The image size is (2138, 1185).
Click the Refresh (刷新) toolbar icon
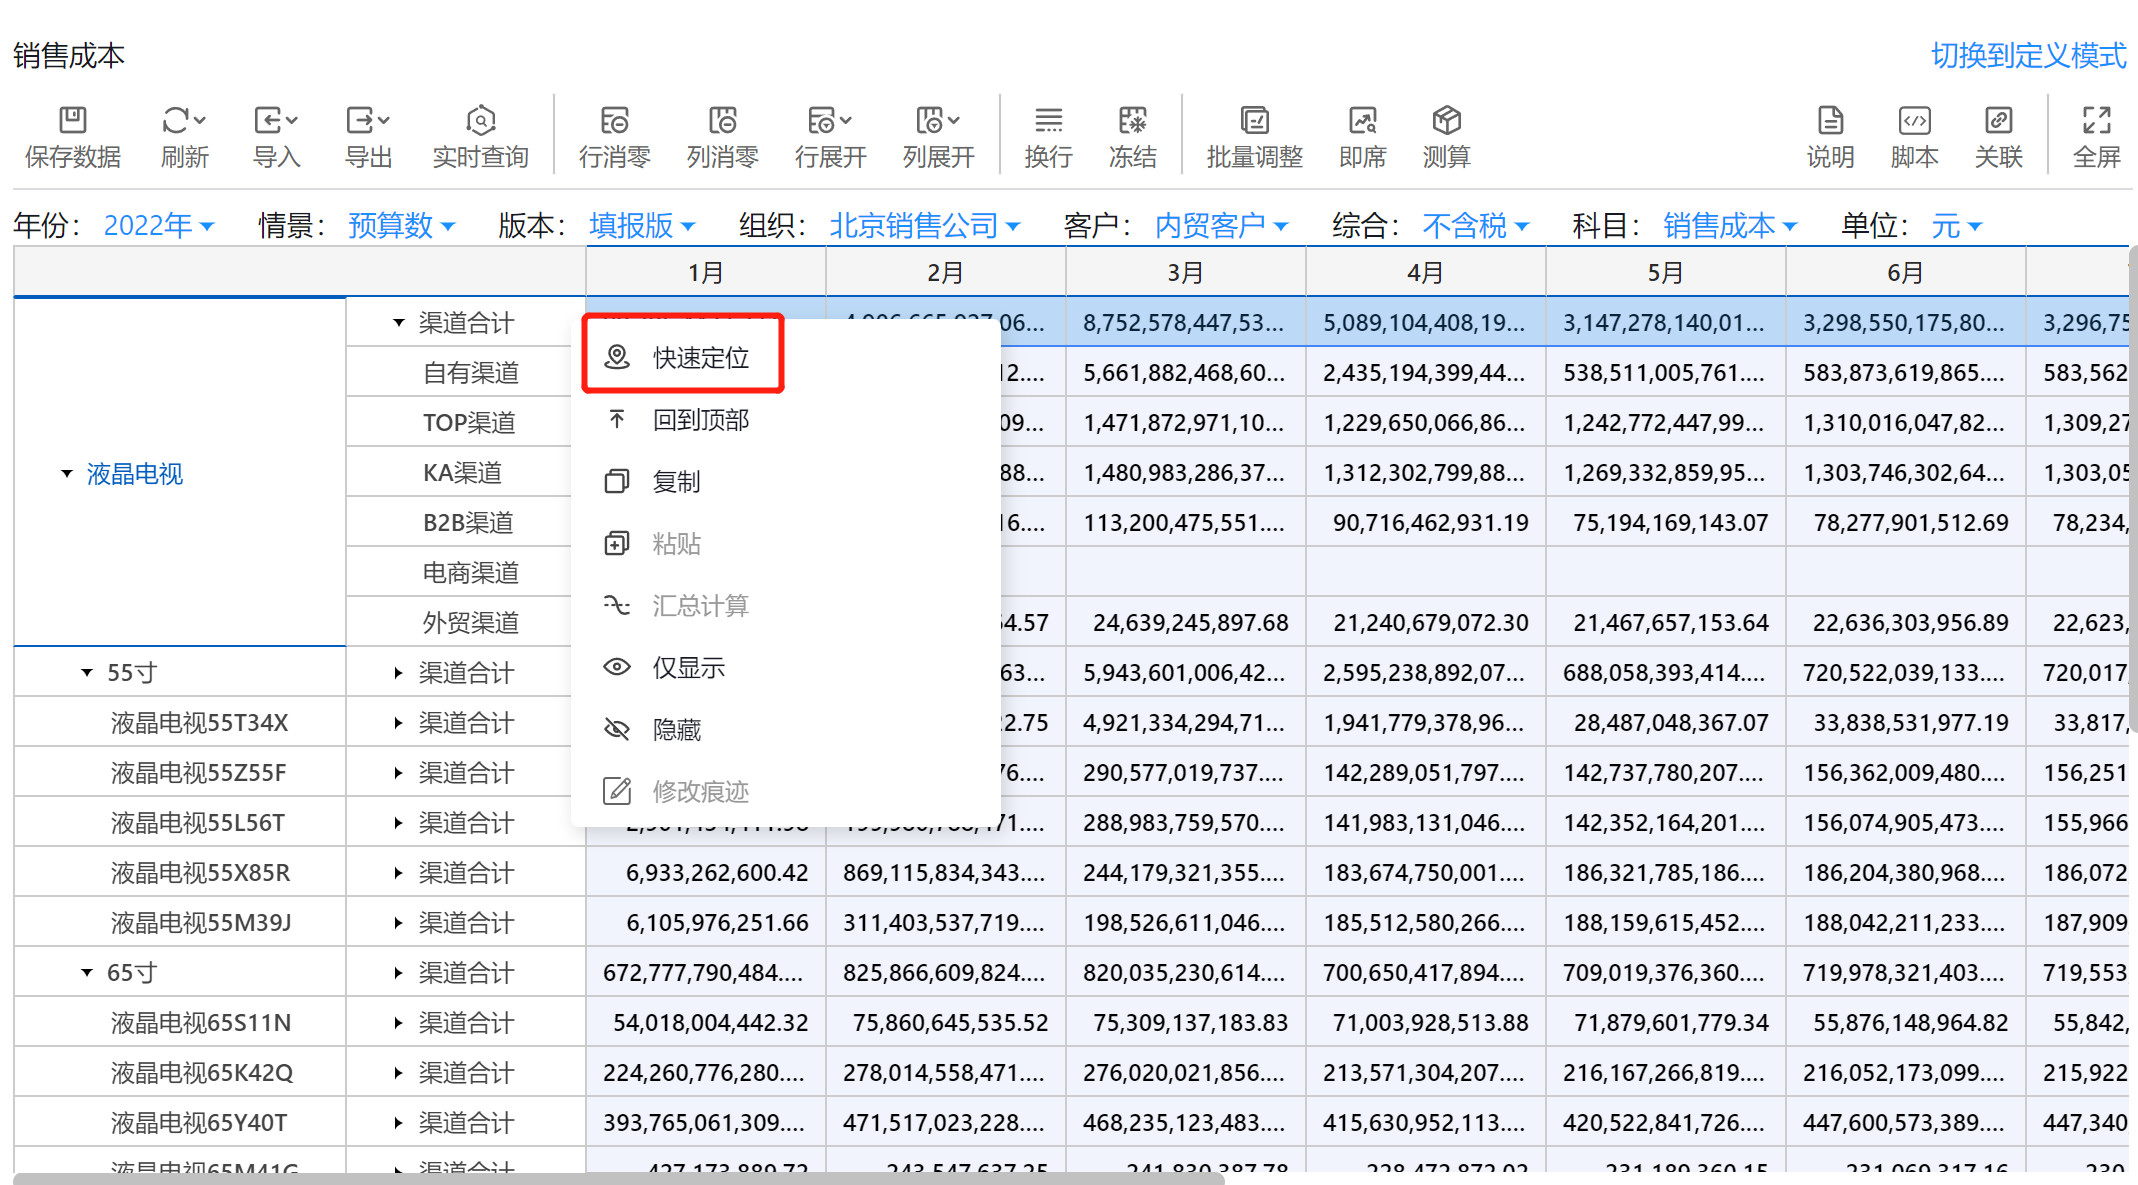176,122
